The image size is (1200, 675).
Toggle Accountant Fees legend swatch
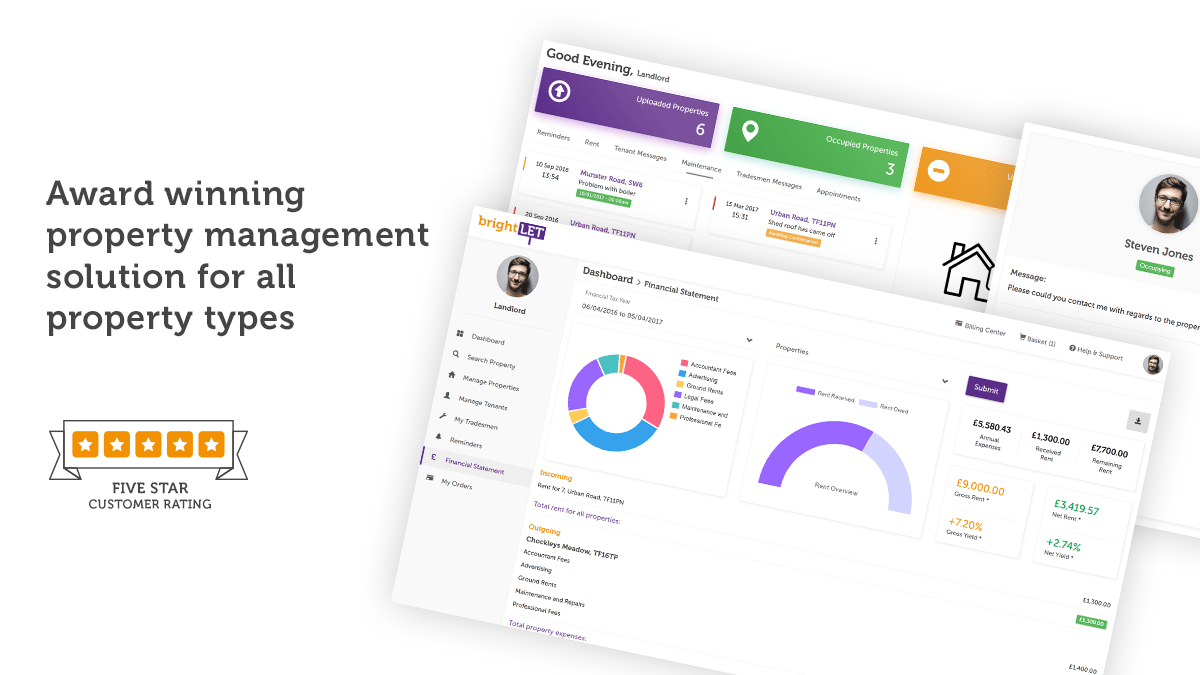click(x=684, y=362)
